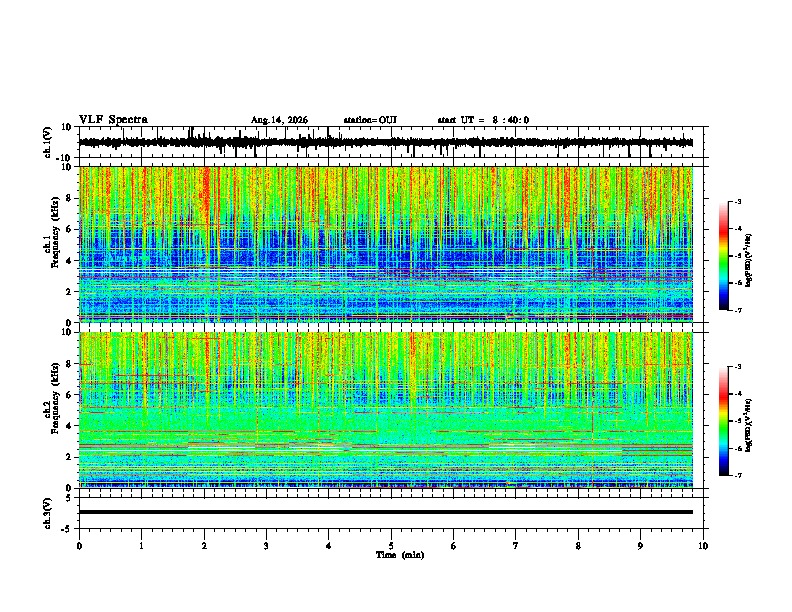
Task: Click the "ch.3(V)" axis label
Action: [x=48, y=513]
